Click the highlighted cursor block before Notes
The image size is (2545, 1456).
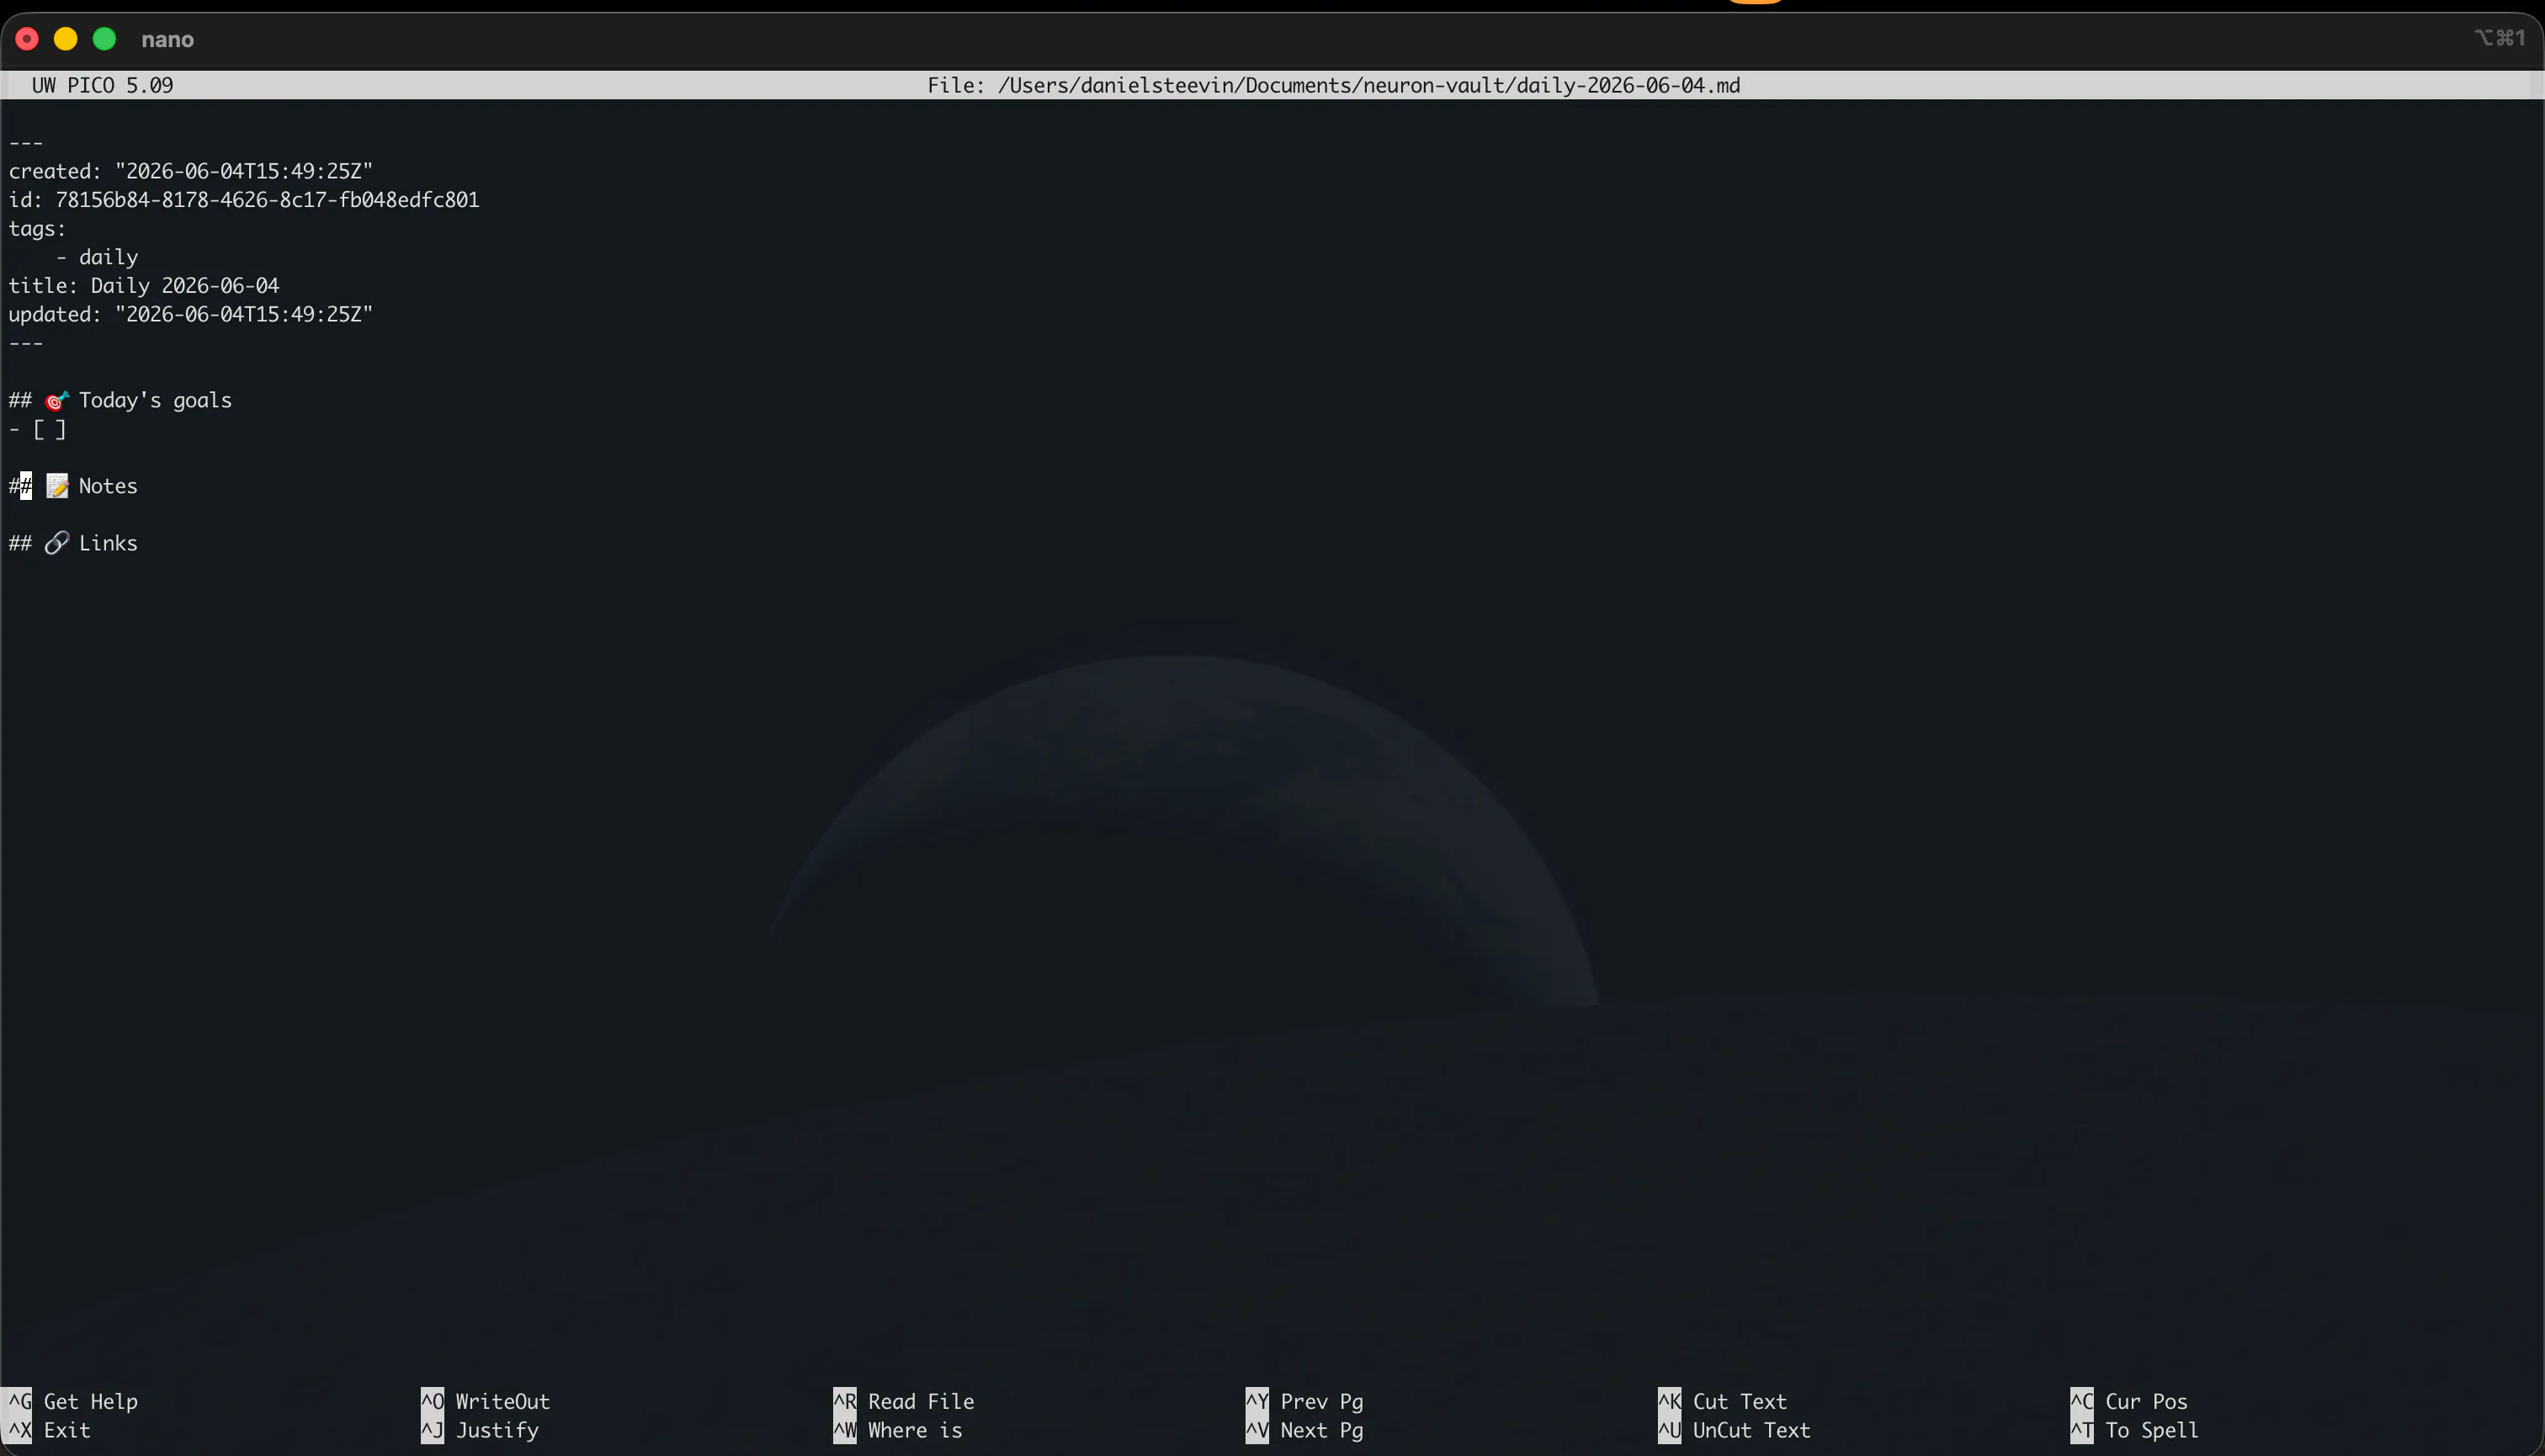pyautogui.click(x=26, y=487)
